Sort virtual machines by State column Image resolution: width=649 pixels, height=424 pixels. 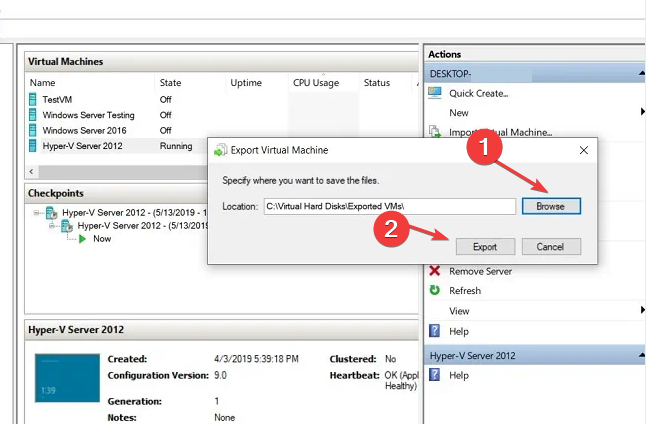coord(170,83)
